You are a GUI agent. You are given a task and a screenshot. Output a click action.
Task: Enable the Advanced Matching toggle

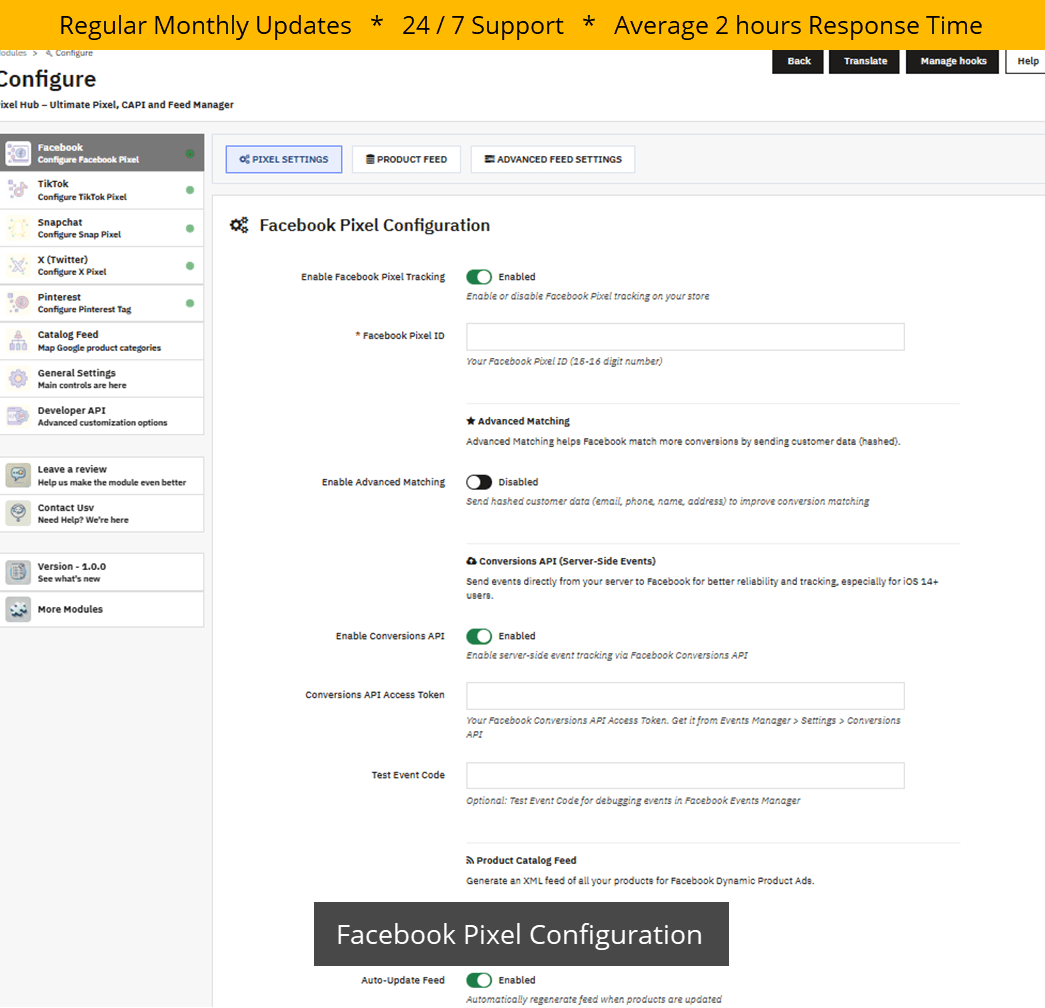coord(479,482)
